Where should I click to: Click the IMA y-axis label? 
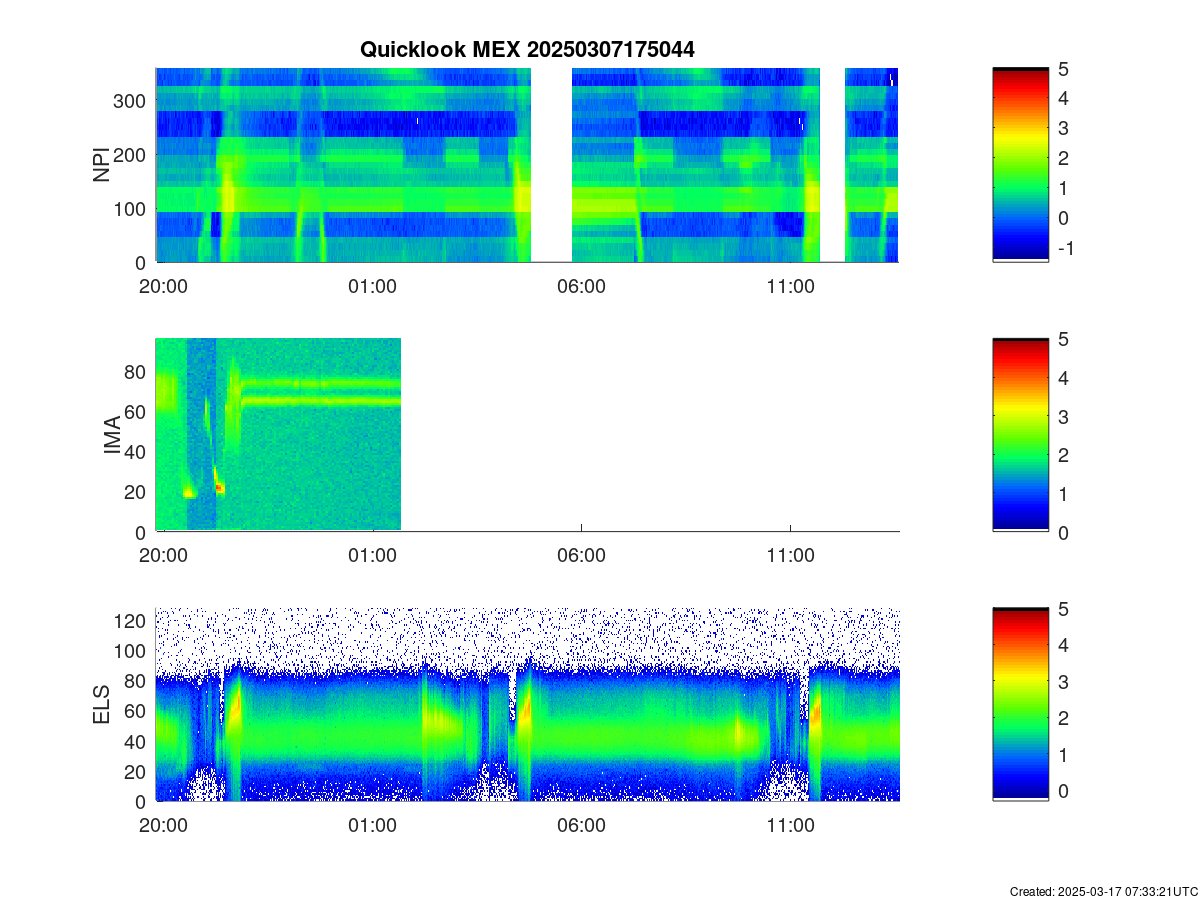tap(112, 437)
